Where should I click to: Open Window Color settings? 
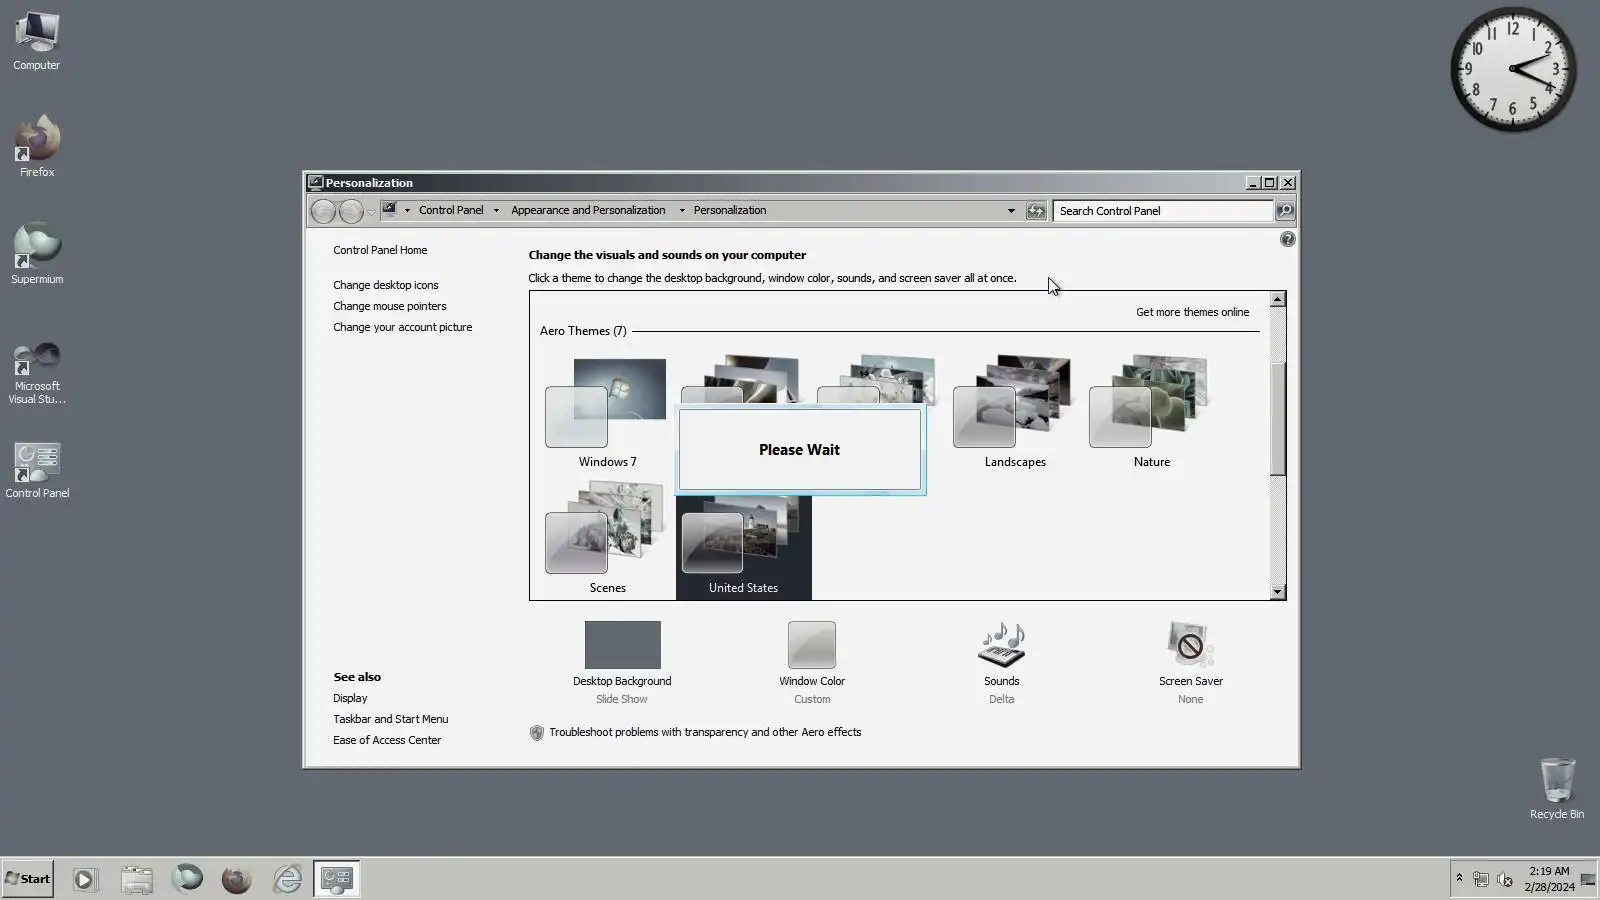tap(812, 662)
